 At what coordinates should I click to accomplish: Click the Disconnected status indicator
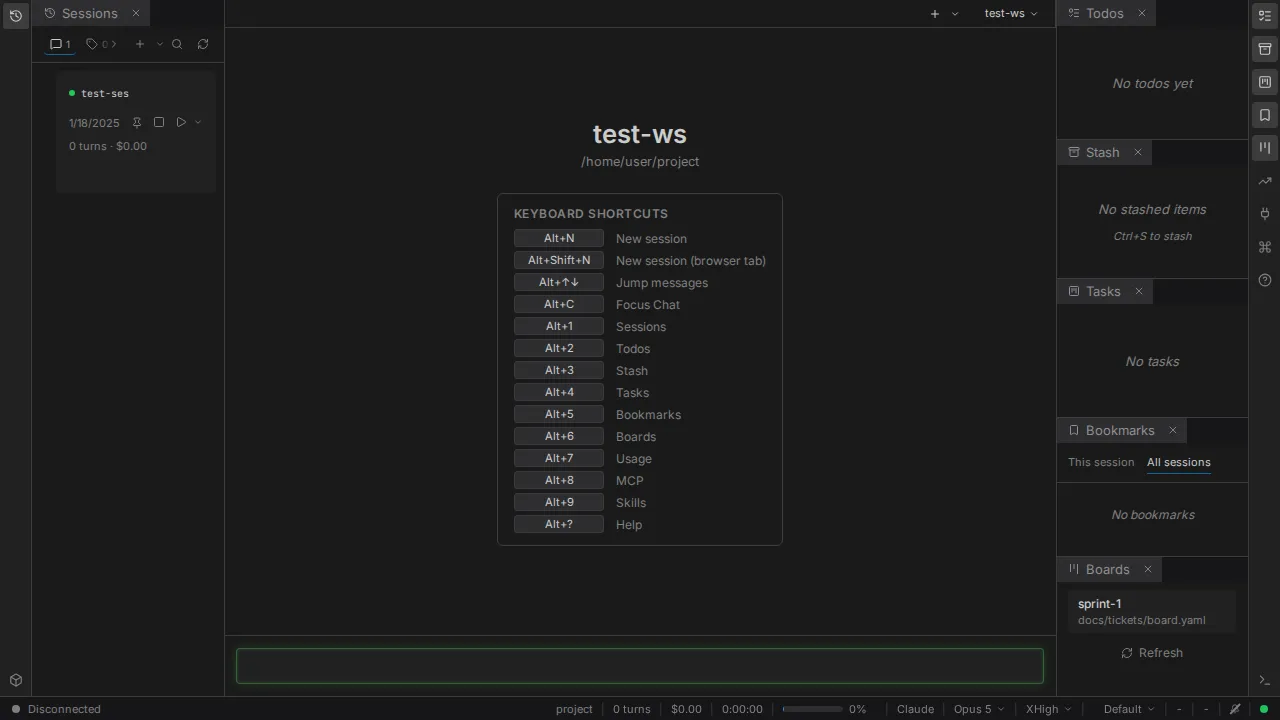click(56, 709)
